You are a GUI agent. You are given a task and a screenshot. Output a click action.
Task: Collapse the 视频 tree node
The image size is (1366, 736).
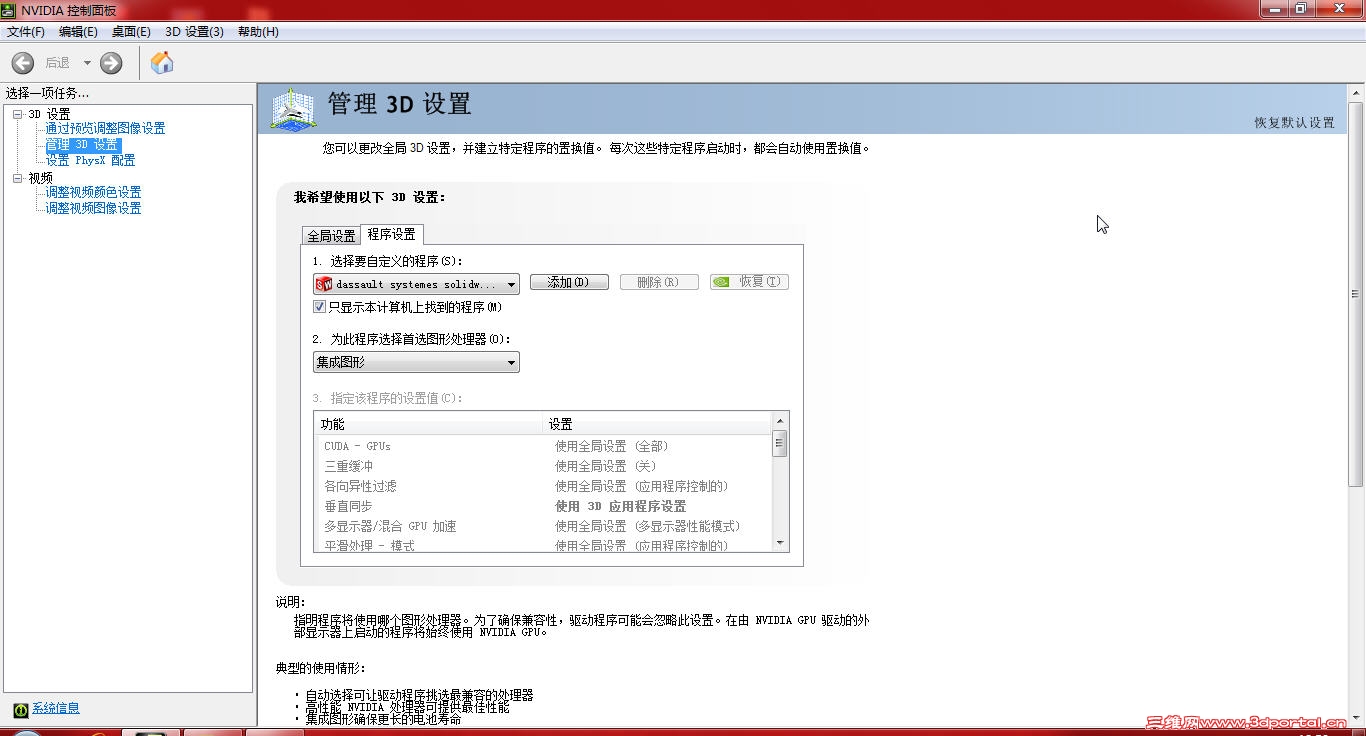pyautogui.click(x=17, y=178)
